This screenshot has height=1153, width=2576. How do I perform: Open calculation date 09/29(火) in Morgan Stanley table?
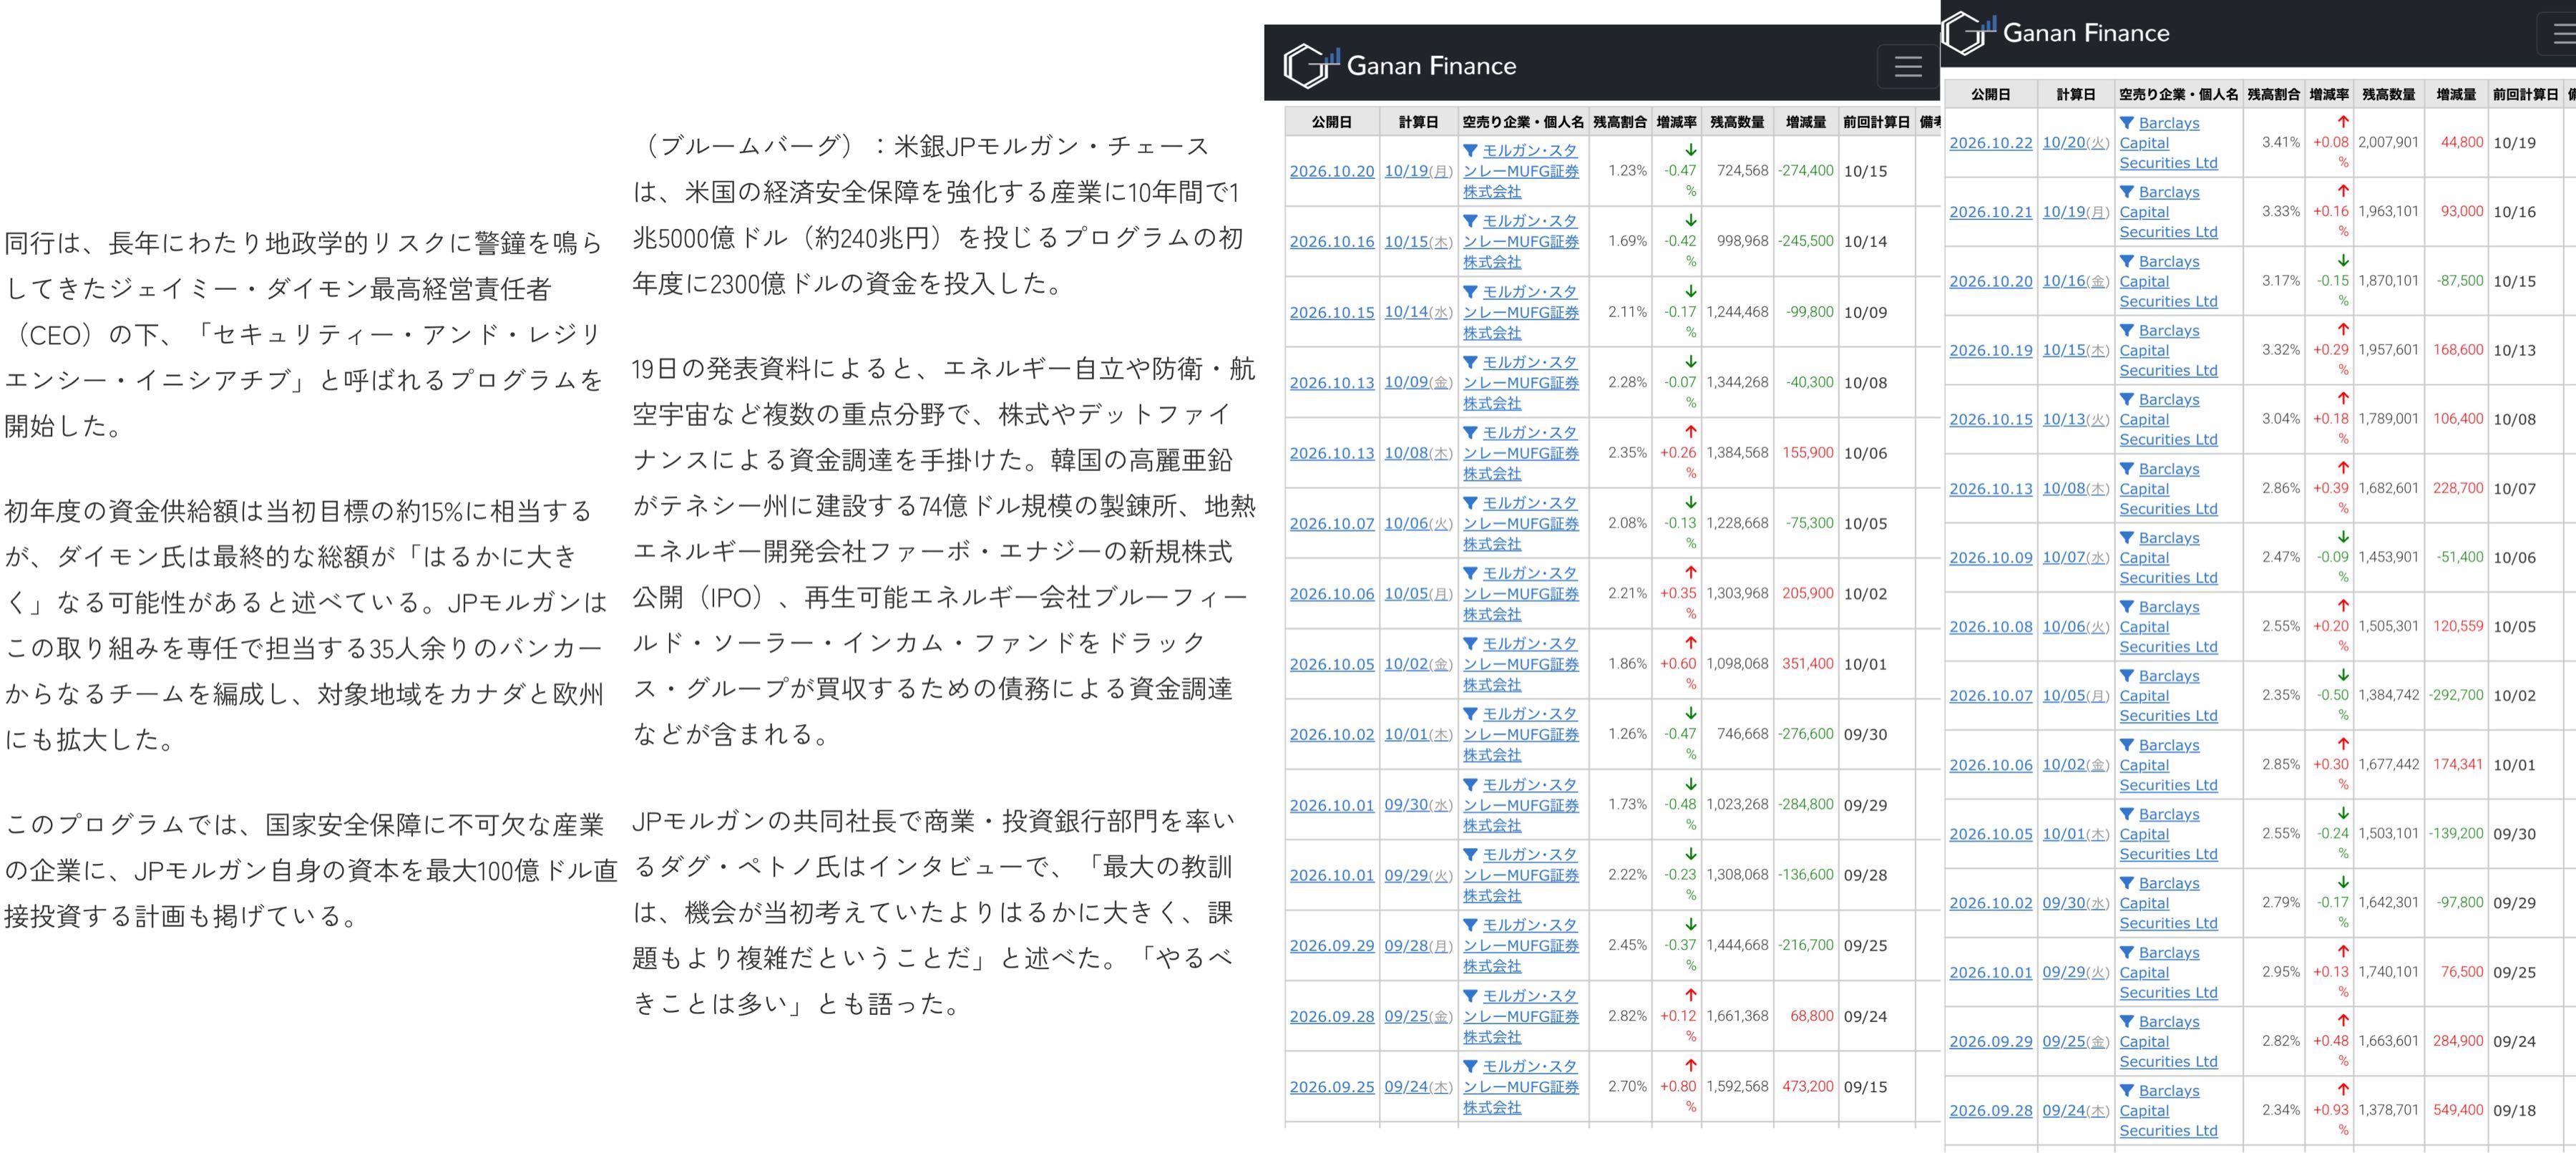(1418, 875)
